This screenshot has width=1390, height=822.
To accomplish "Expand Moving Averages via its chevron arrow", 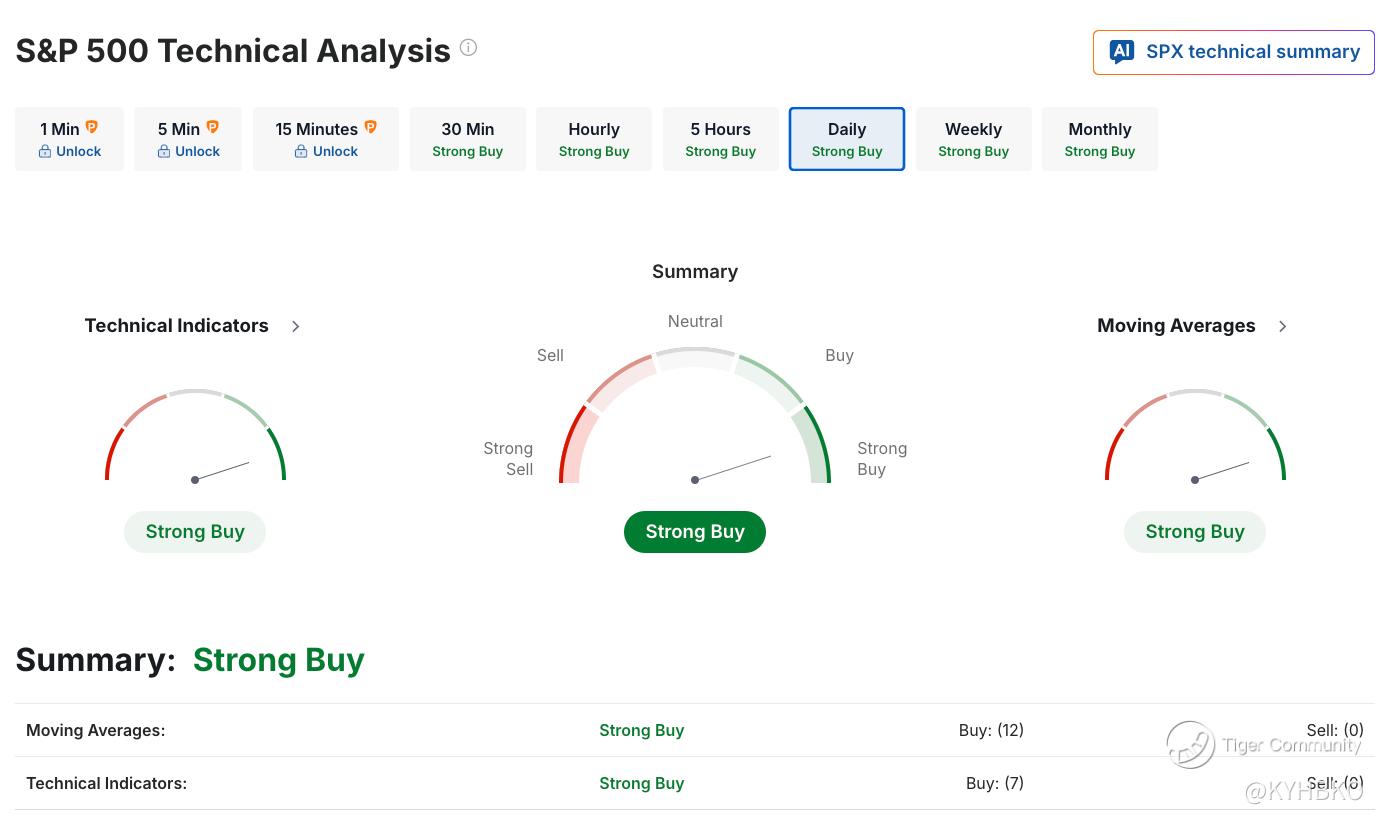I will click(x=1283, y=326).
